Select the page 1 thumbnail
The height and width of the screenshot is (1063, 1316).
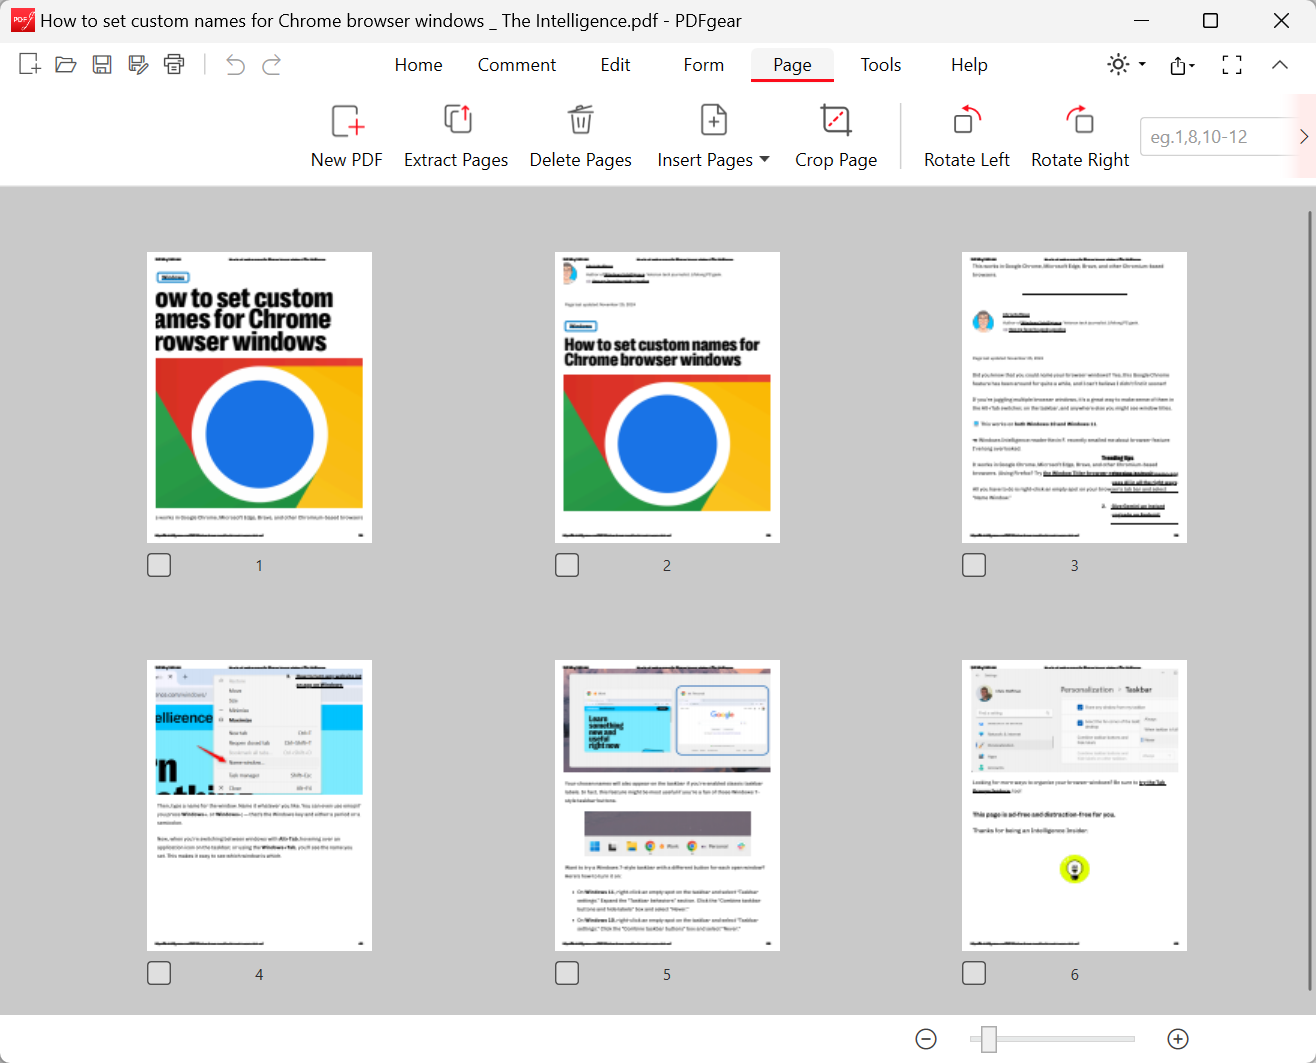tap(259, 397)
